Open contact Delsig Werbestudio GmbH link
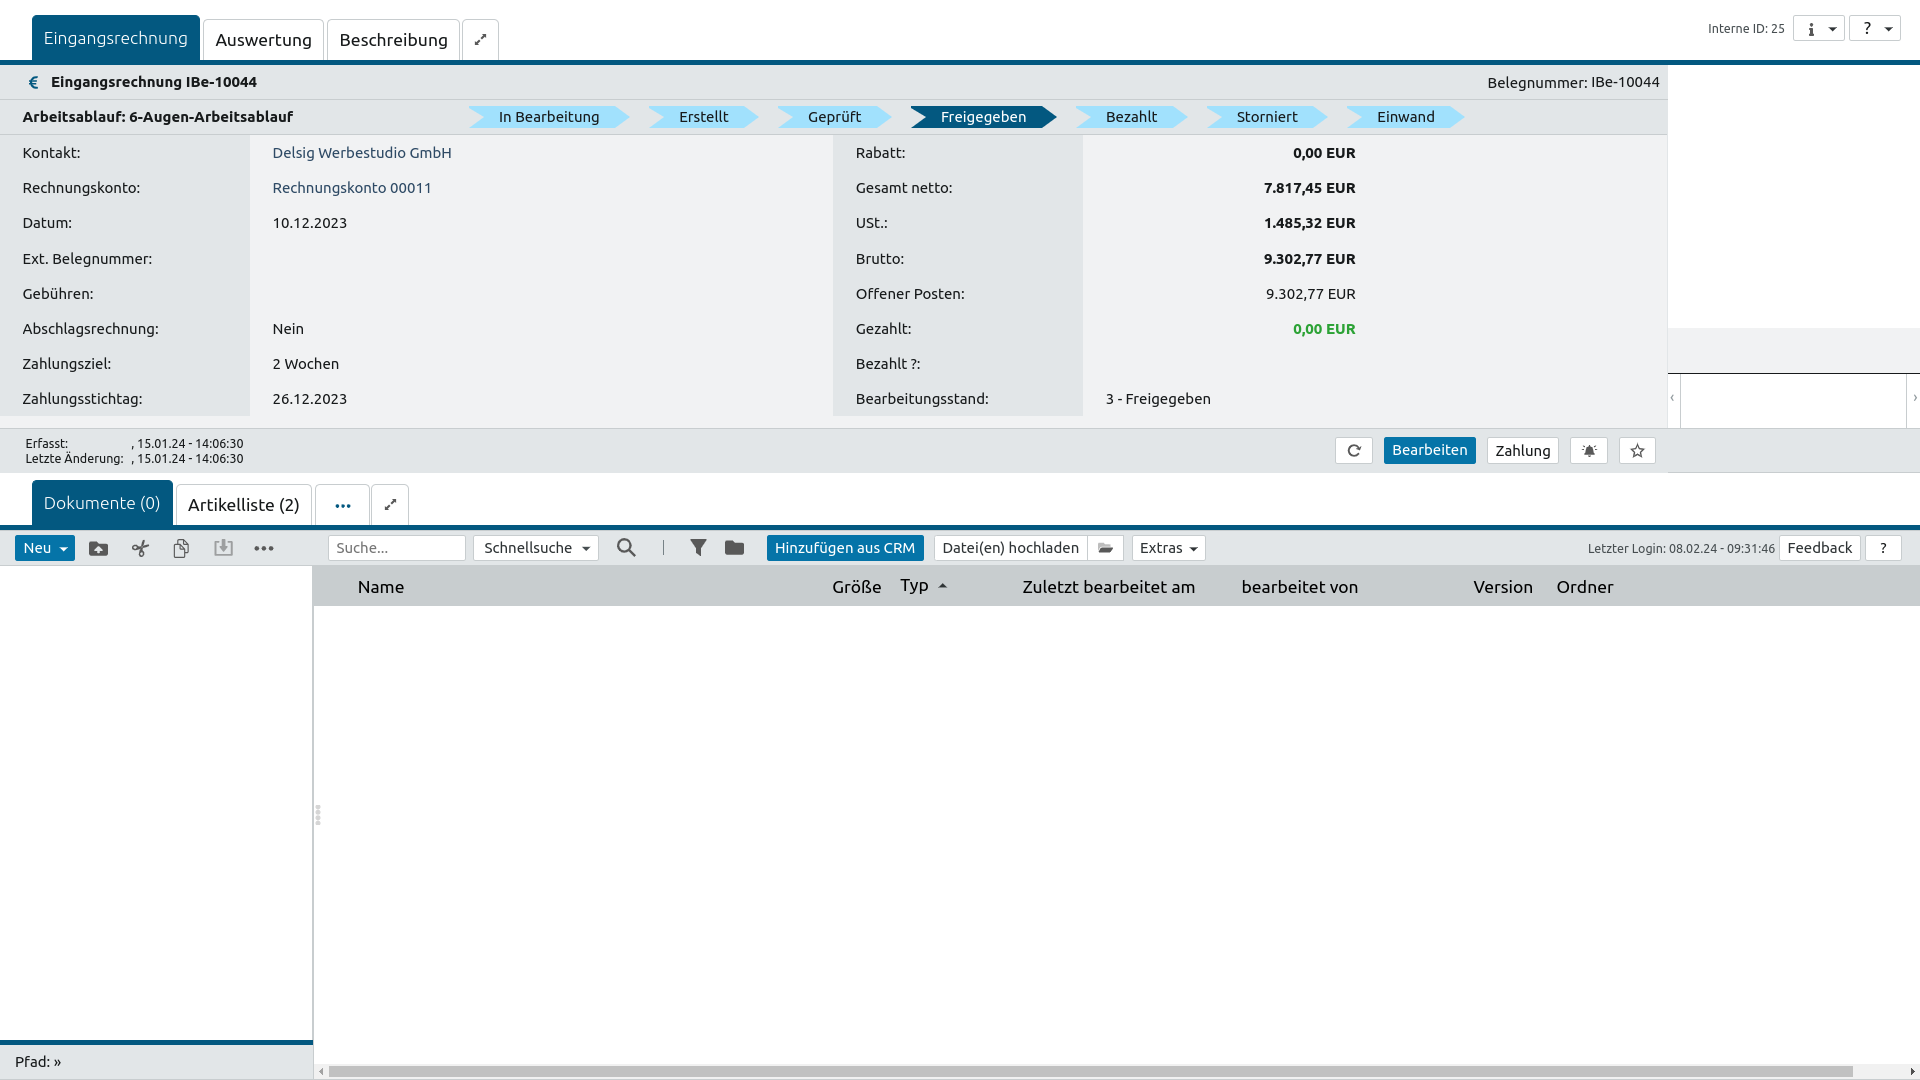1920x1080 pixels. 361,153
